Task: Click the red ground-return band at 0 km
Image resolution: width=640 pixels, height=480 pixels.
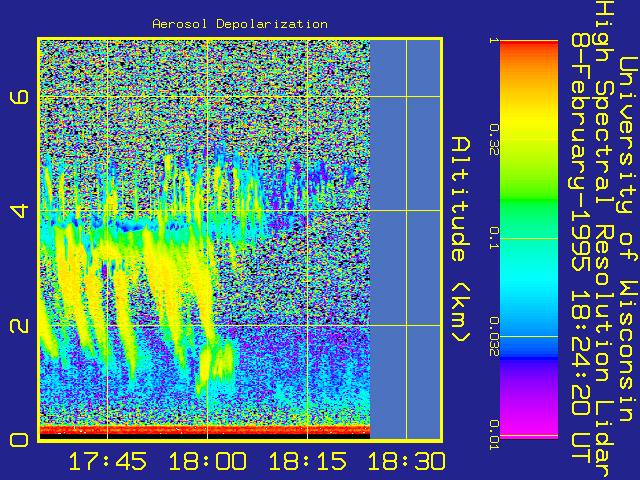Action: 205,430
